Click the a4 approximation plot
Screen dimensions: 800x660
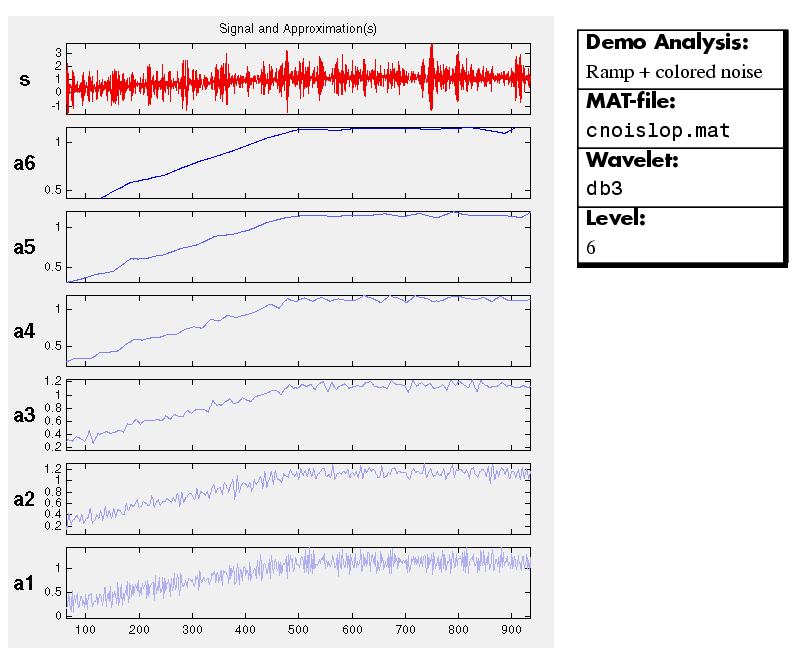point(298,331)
